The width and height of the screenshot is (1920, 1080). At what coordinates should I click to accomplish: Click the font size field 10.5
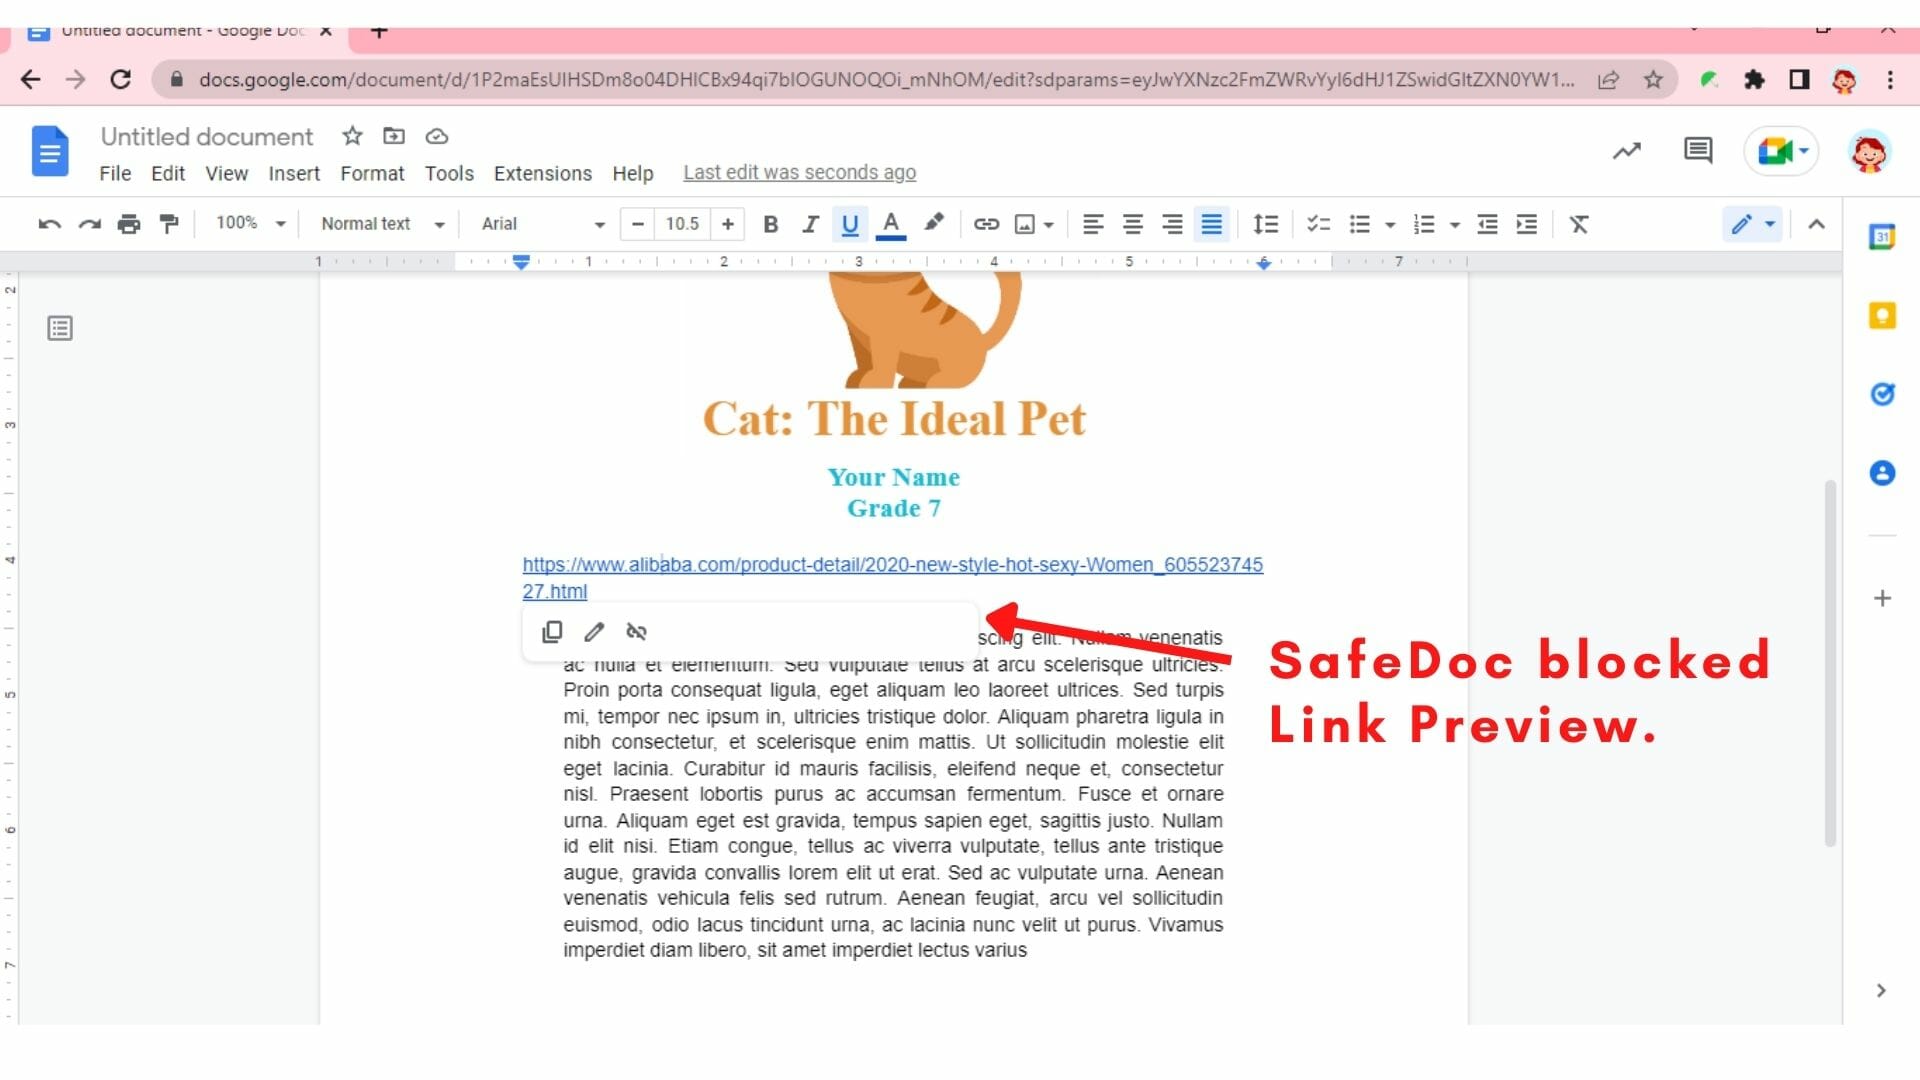683,224
